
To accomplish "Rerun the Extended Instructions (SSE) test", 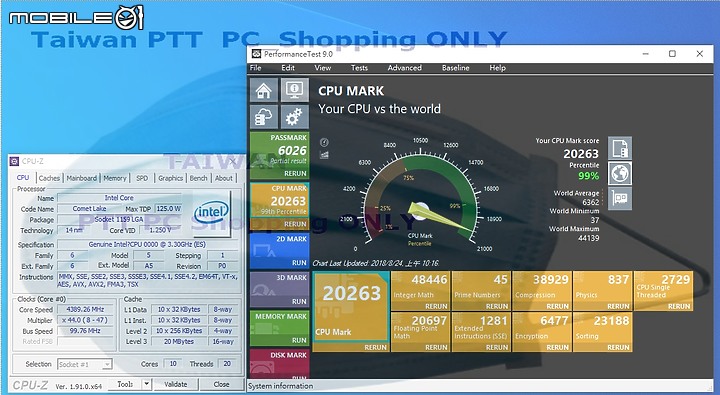I will [x=497, y=348].
